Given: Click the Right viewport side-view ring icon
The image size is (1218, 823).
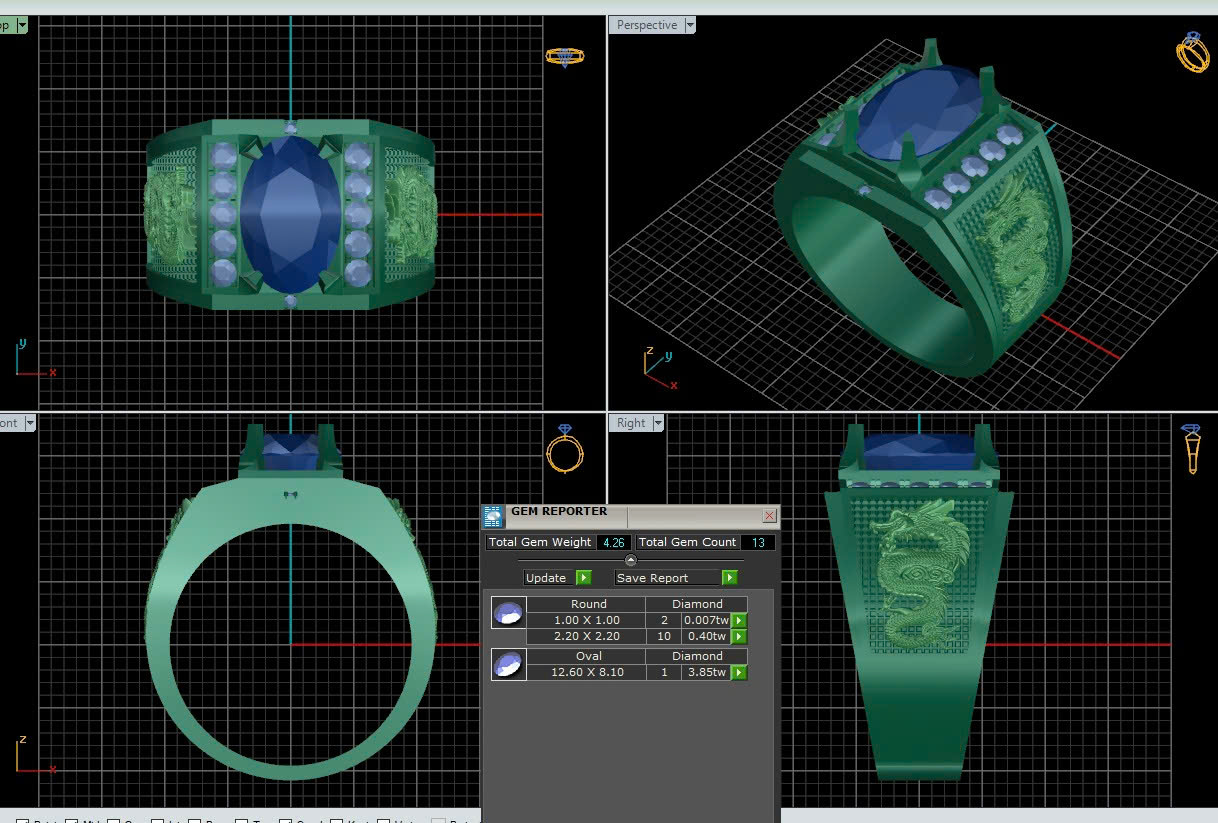Looking at the screenshot, I should [1191, 449].
